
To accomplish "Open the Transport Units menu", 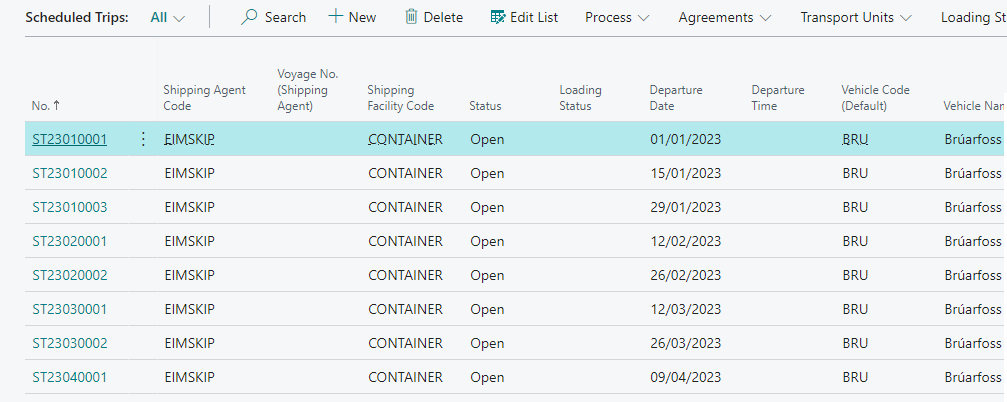I will coord(855,18).
